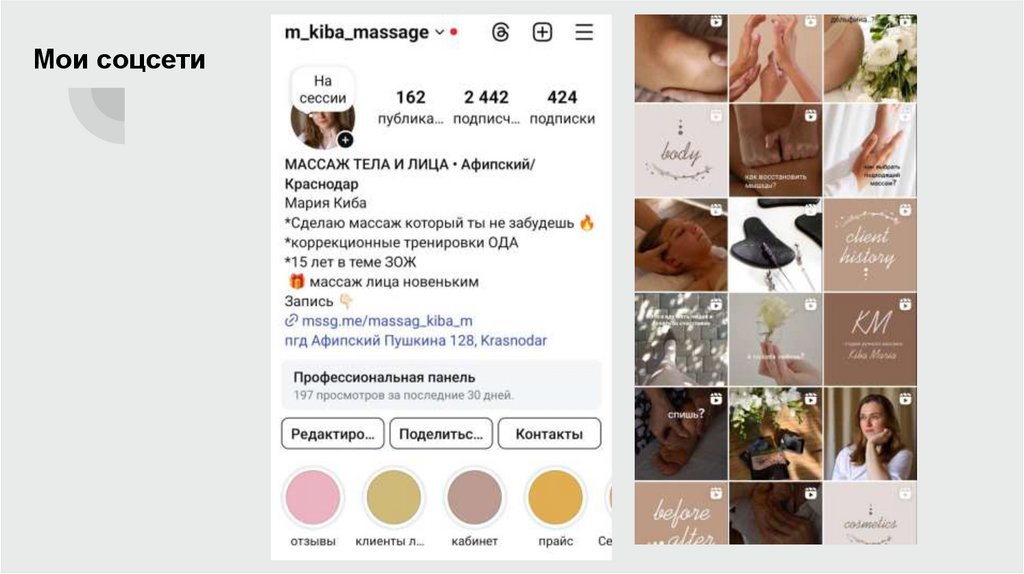
Task: Tap the create new post plus icon
Action: [542, 32]
